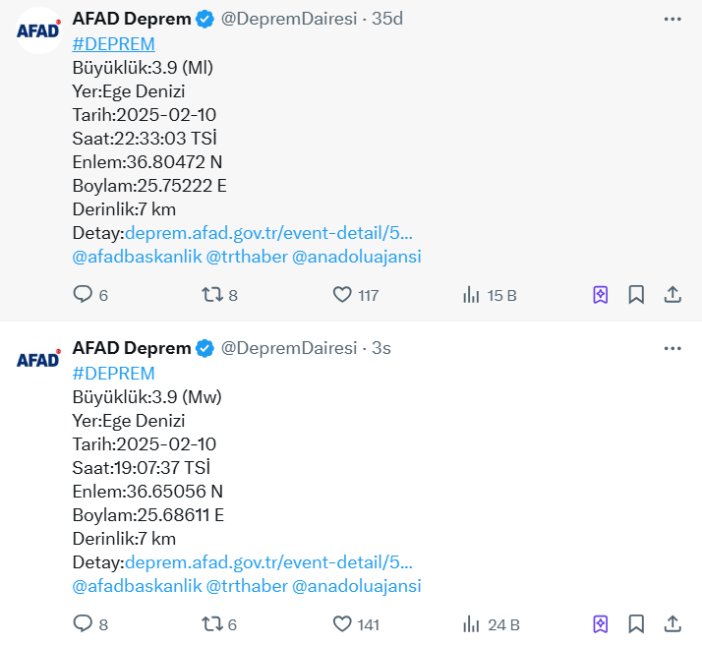702x646 pixels.
Task: Share the first AFAD Deprem tweet
Action: click(673, 295)
